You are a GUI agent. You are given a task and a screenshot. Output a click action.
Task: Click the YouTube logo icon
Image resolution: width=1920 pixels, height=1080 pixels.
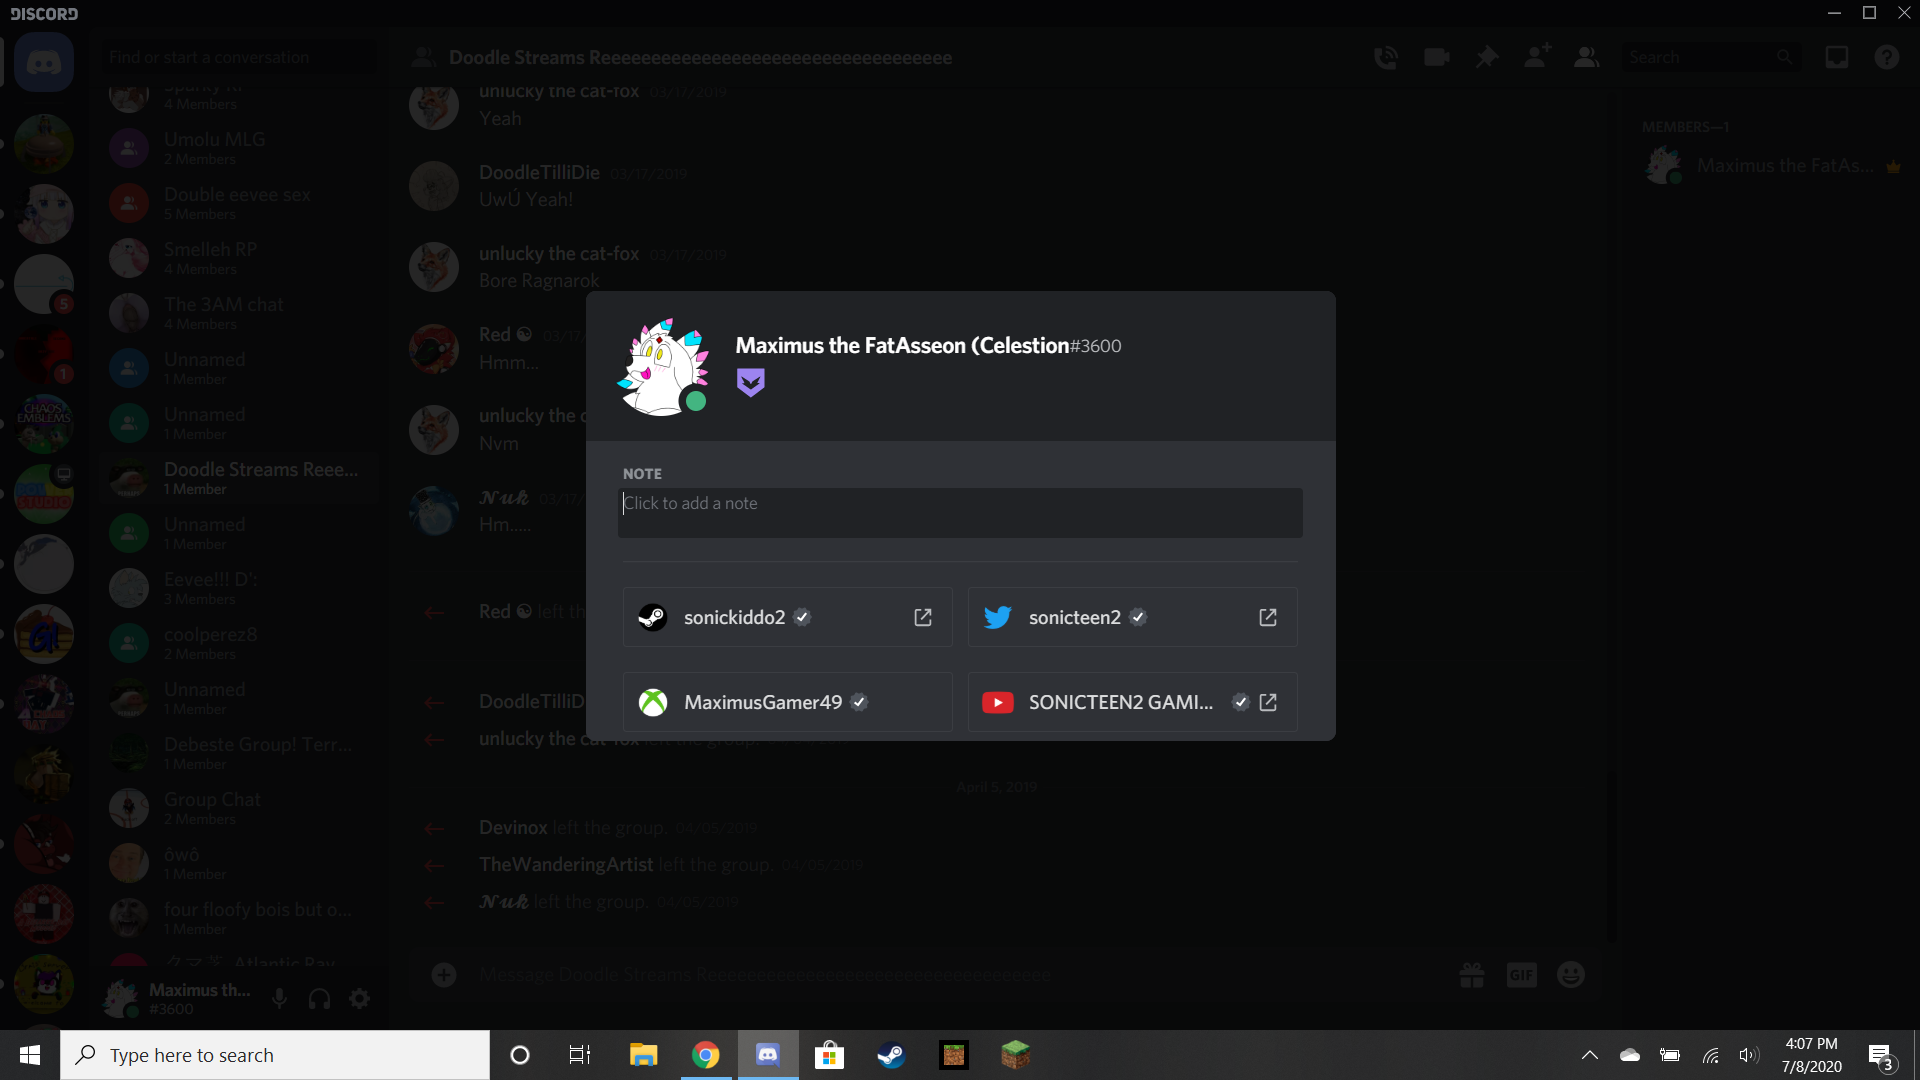coord(998,703)
